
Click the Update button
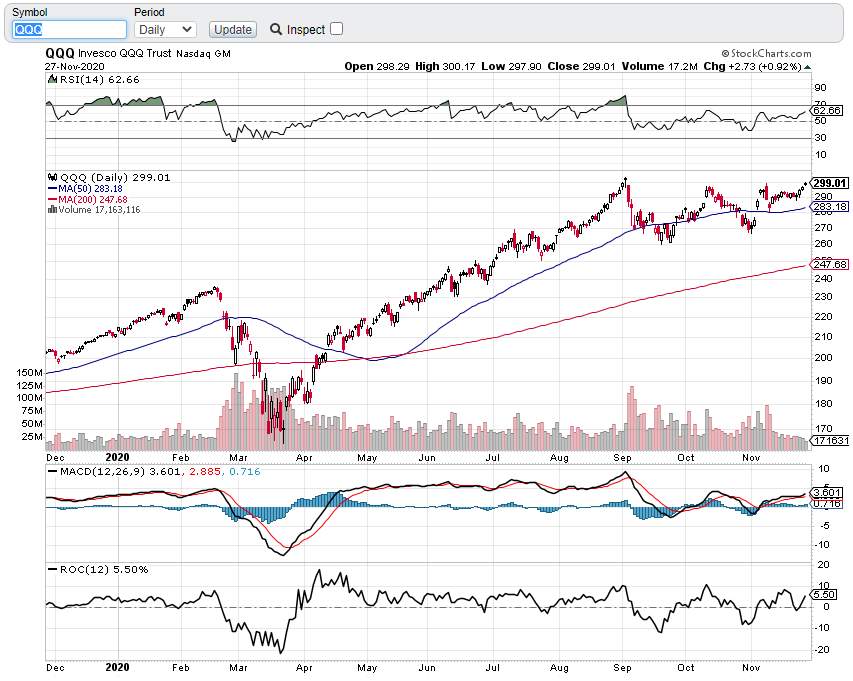233,29
